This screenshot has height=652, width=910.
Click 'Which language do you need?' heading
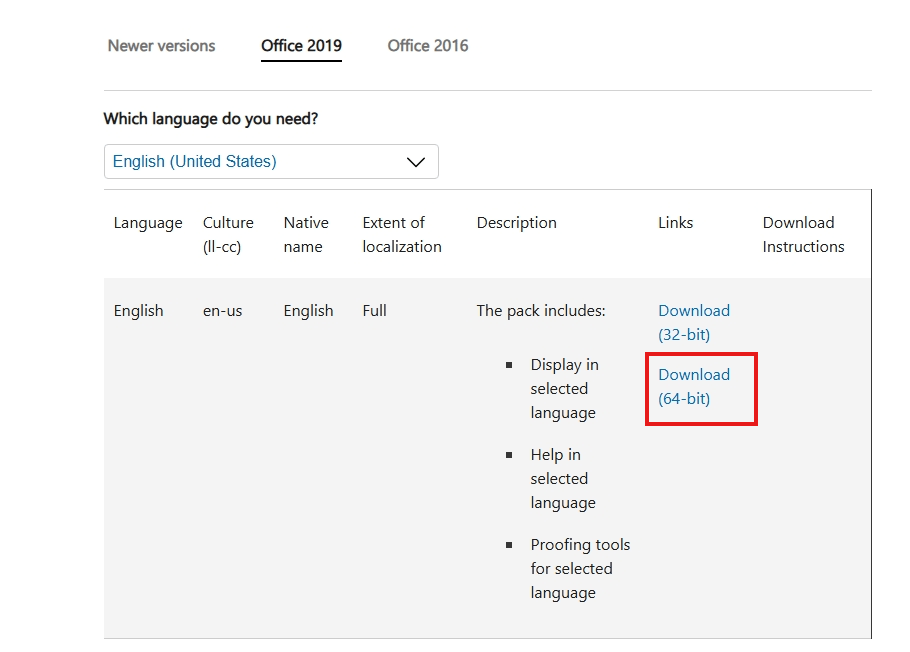click(211, 119)
